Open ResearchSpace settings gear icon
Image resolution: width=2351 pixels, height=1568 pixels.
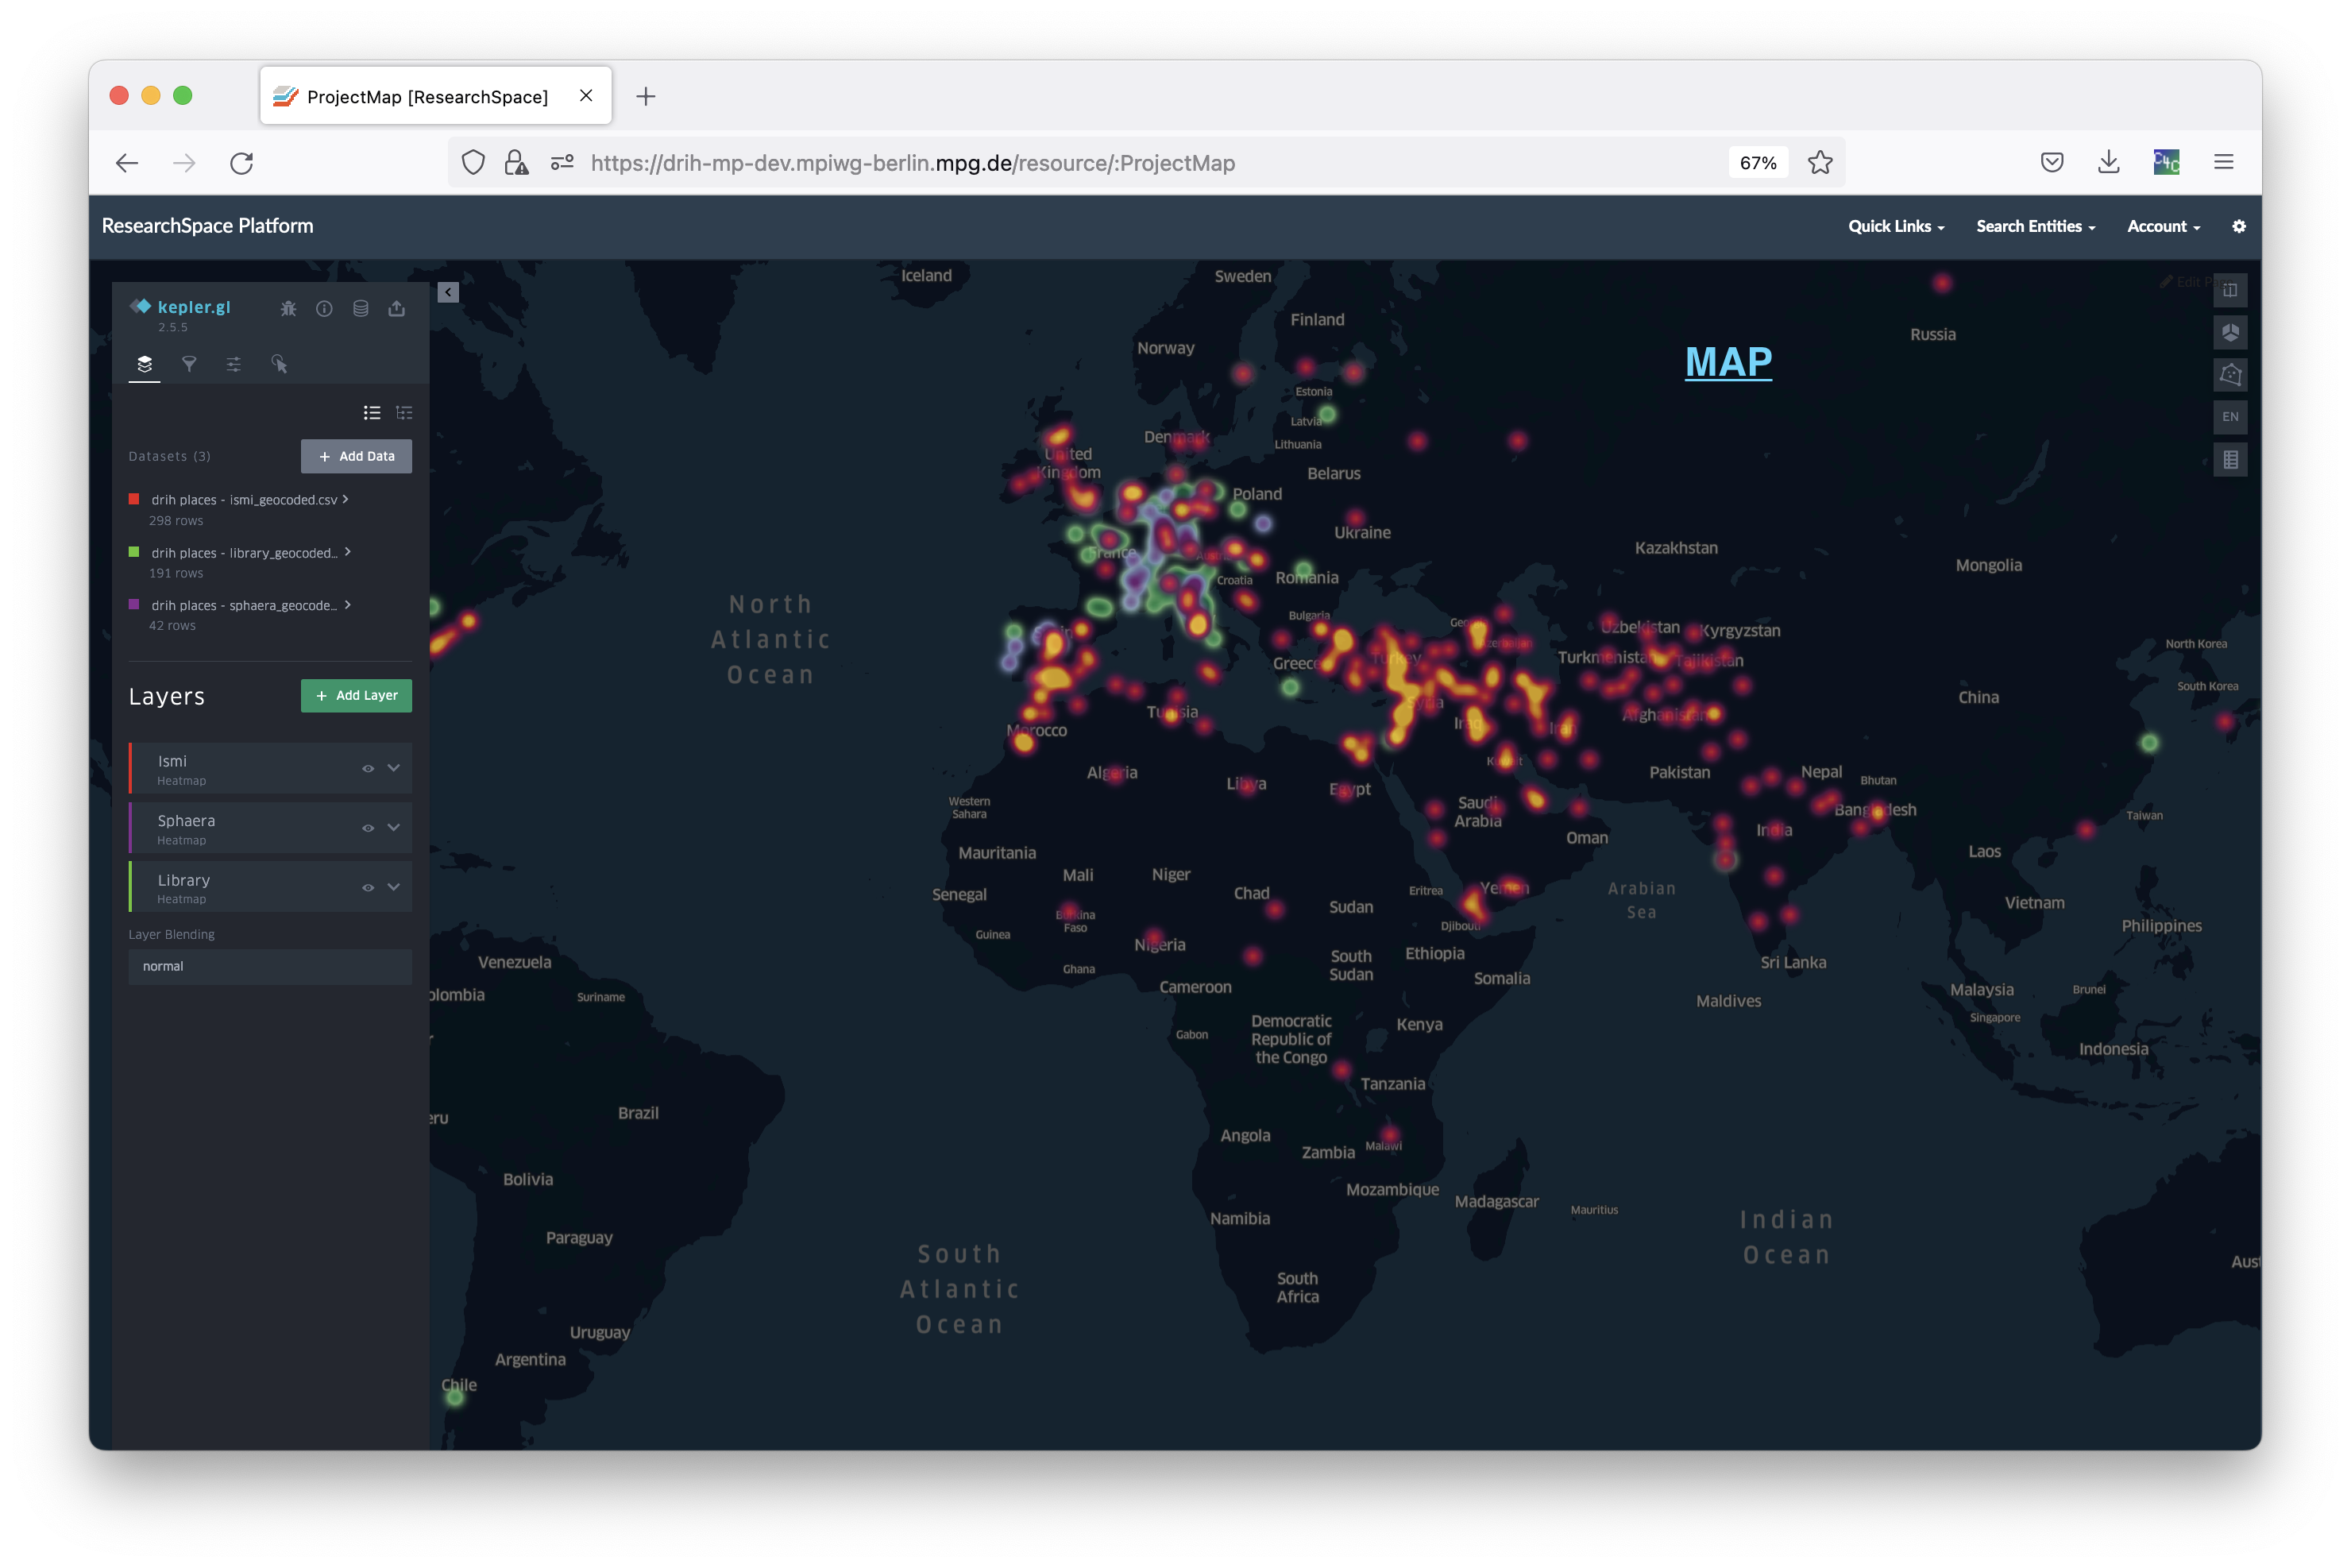[2239, 226]
